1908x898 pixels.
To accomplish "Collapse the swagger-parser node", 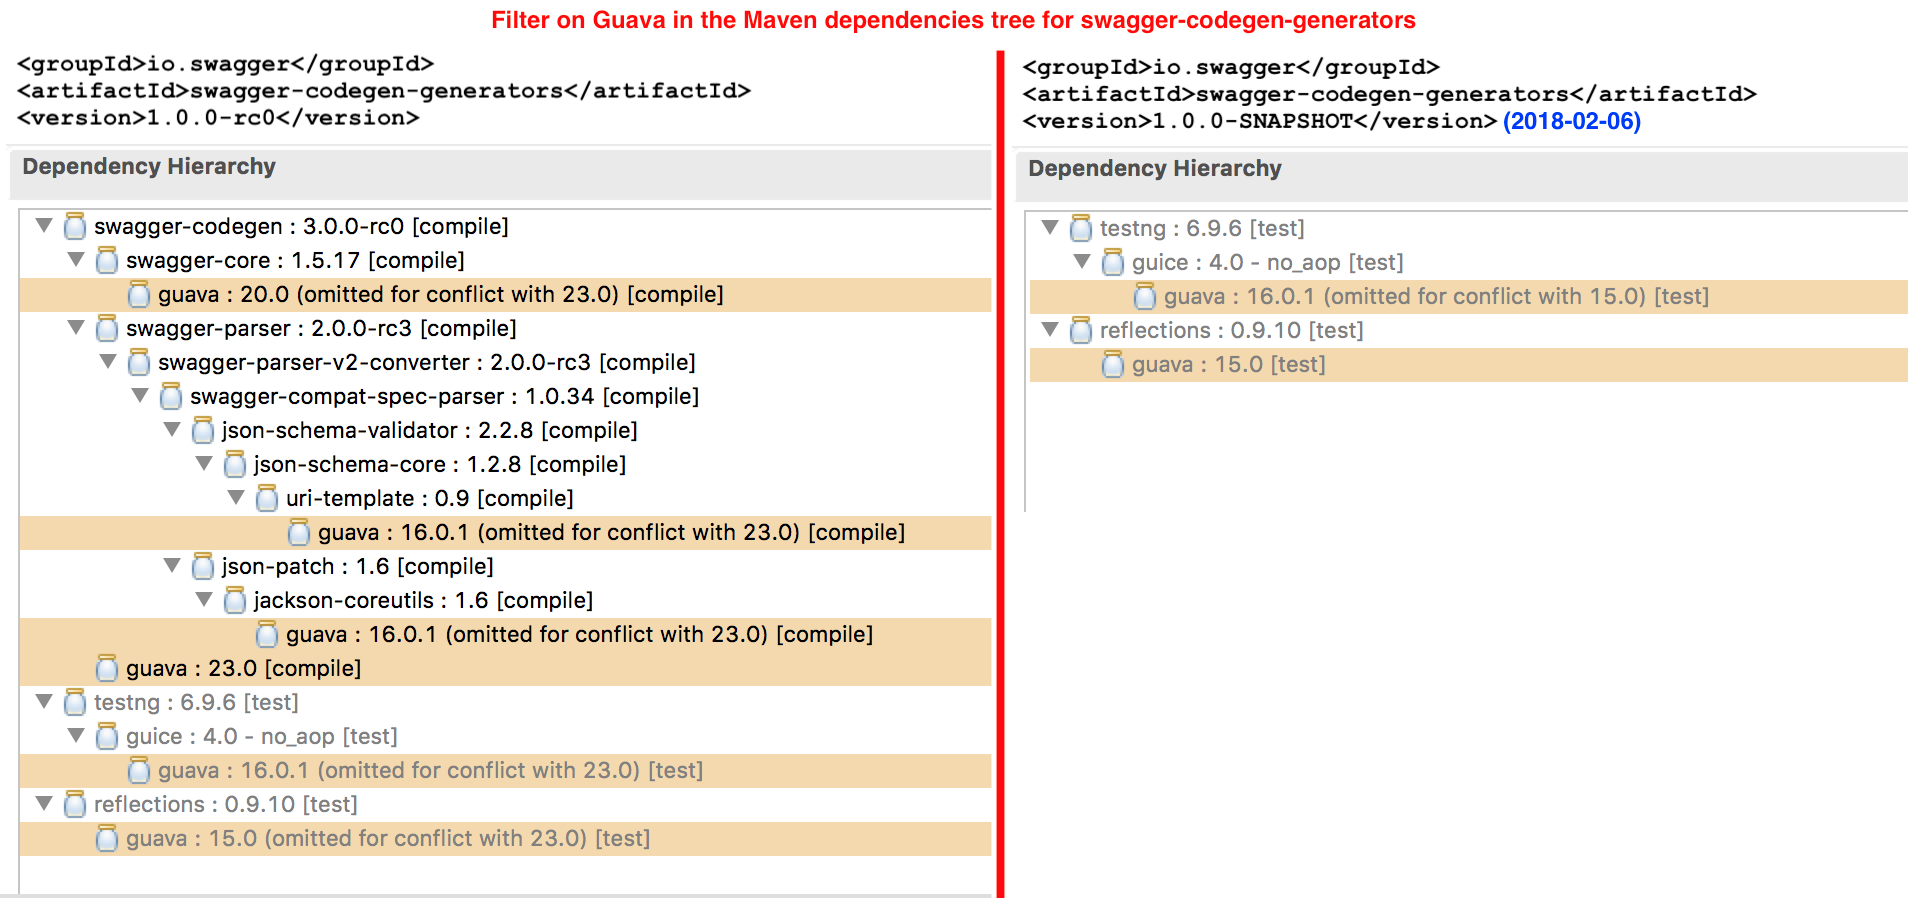I will 76,327.
